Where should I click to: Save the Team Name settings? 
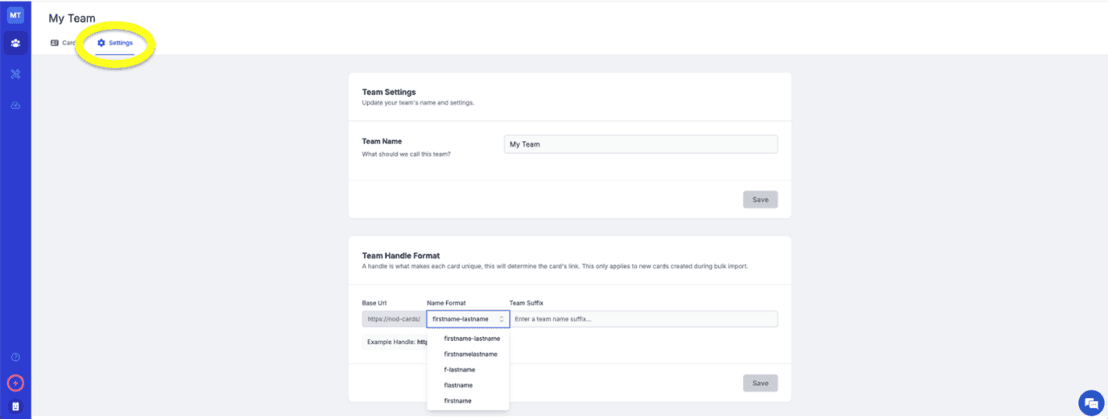760,199
